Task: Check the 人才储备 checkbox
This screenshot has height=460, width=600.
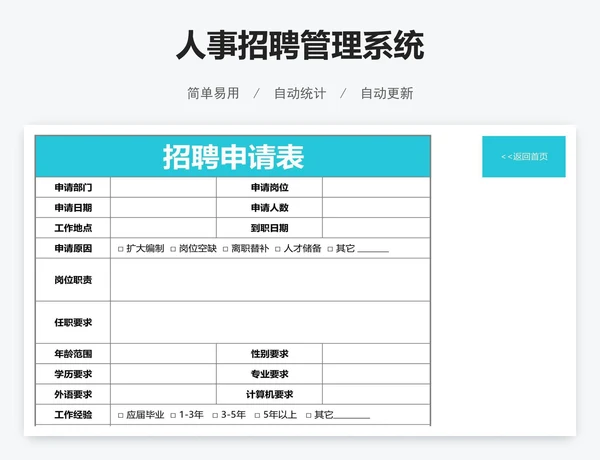Action: click(x=278, y=249)
